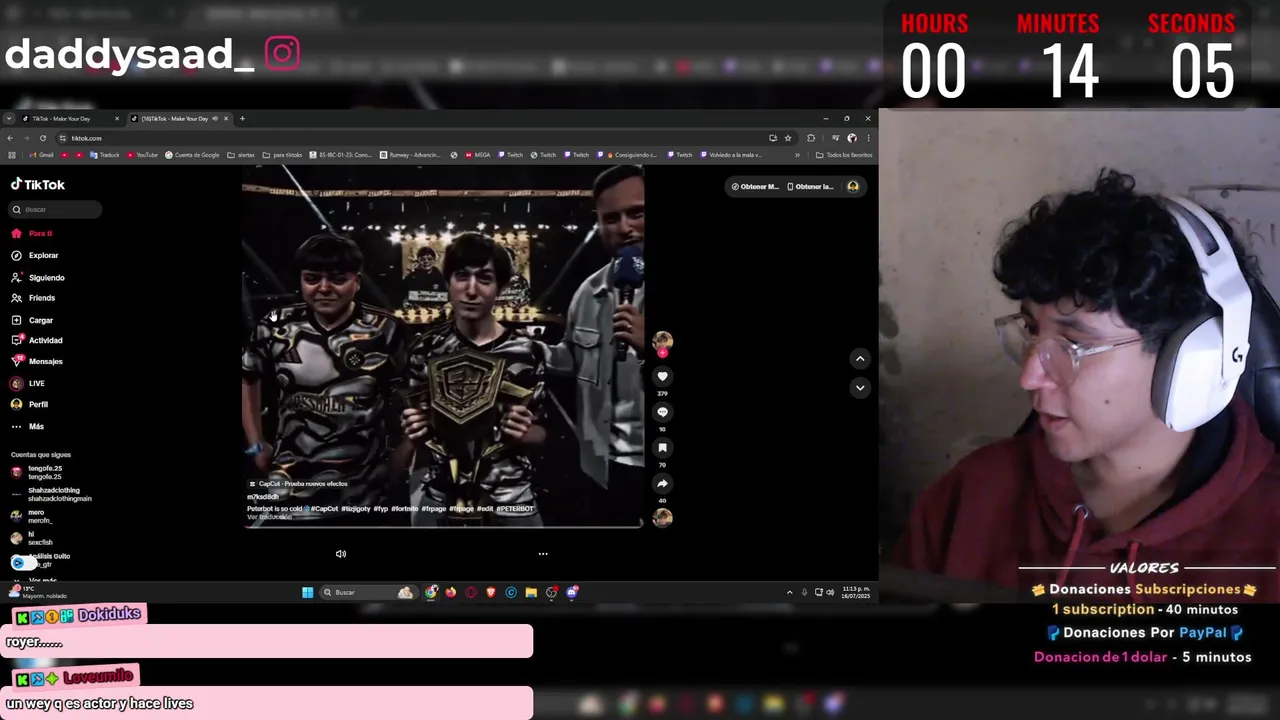
Task: Go to next video with down chevron
Action: [x=860, y=387]
